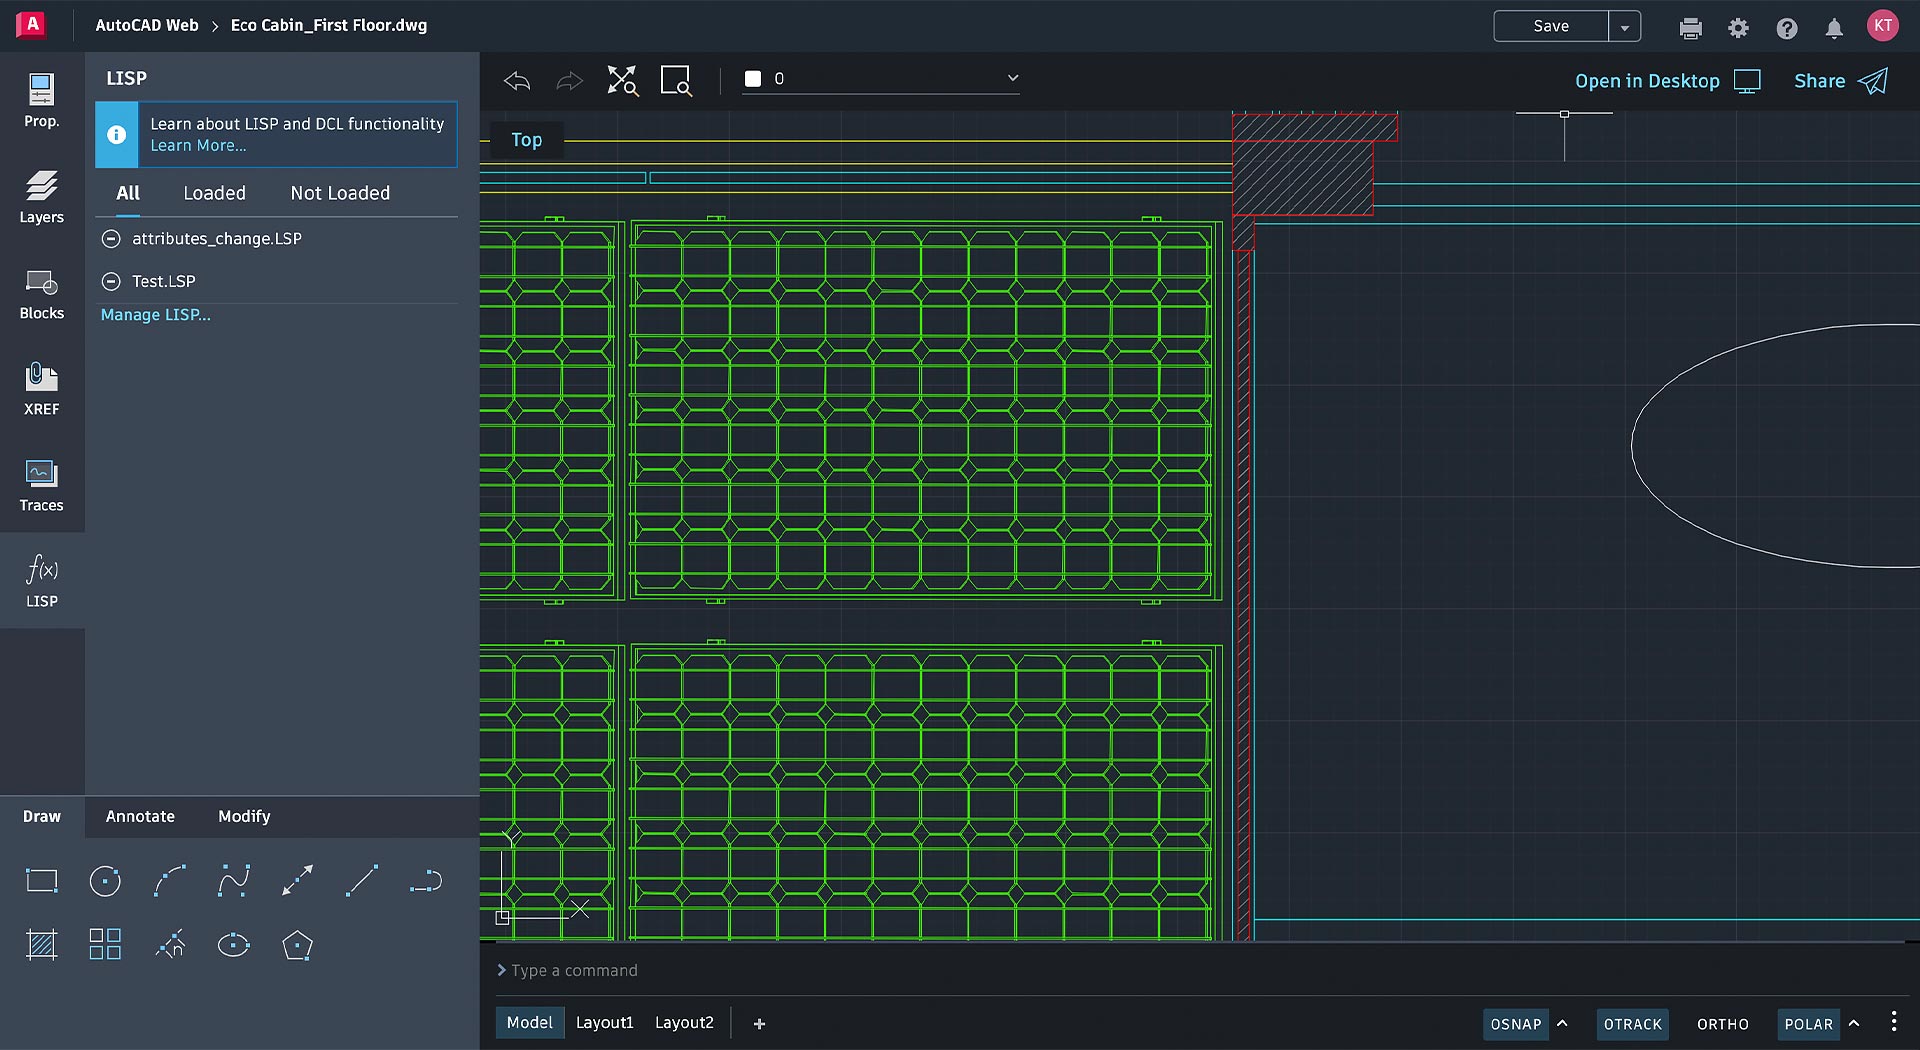Image resolution: width=1920 pixels, height=1050 pixels.
Task: Select the Hatch draw tool
Action: [41, 945]
